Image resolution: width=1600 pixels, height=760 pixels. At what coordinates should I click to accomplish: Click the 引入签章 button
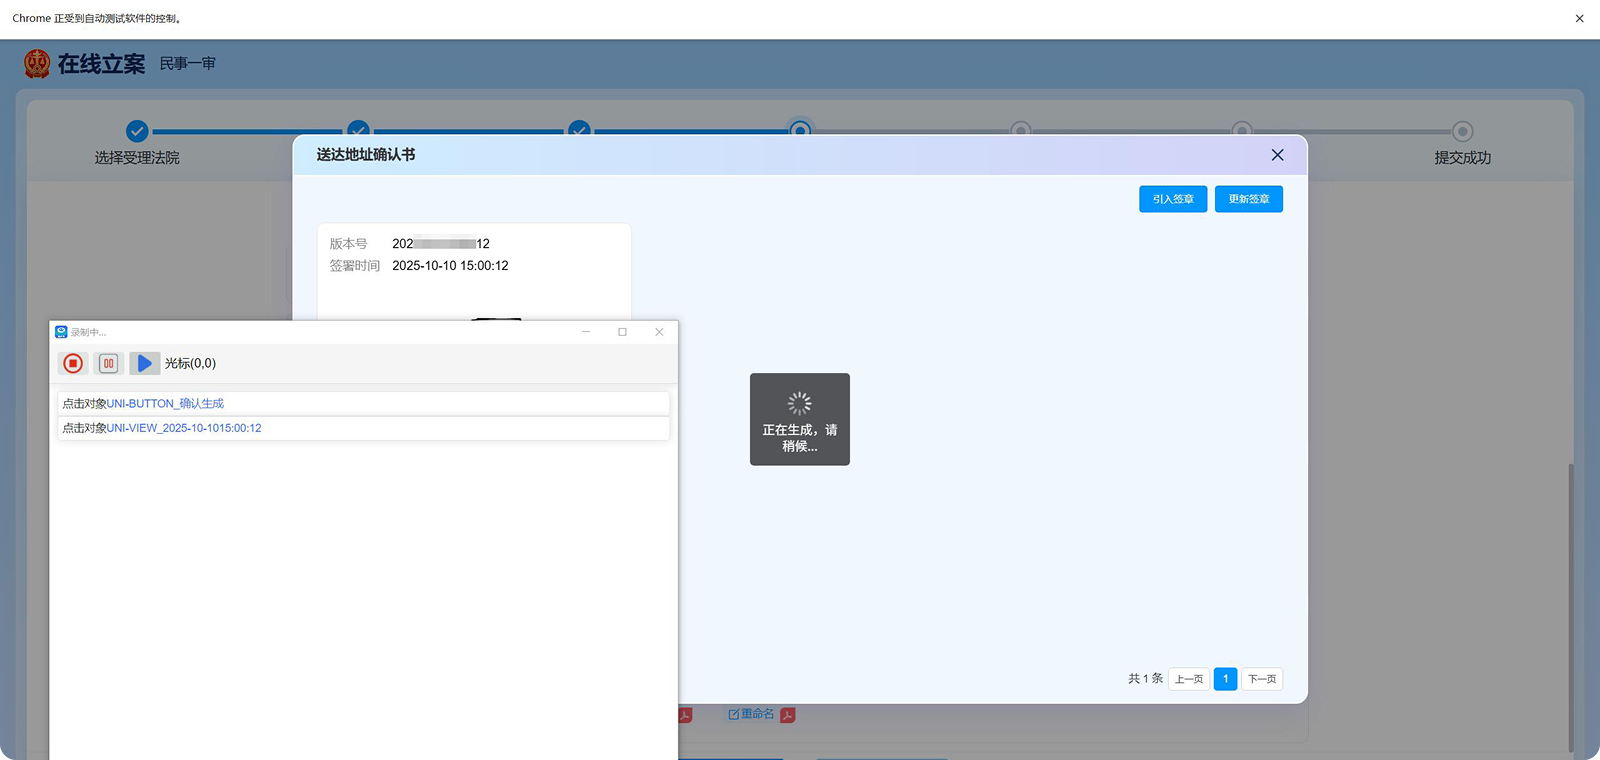tap(1173, 199)
